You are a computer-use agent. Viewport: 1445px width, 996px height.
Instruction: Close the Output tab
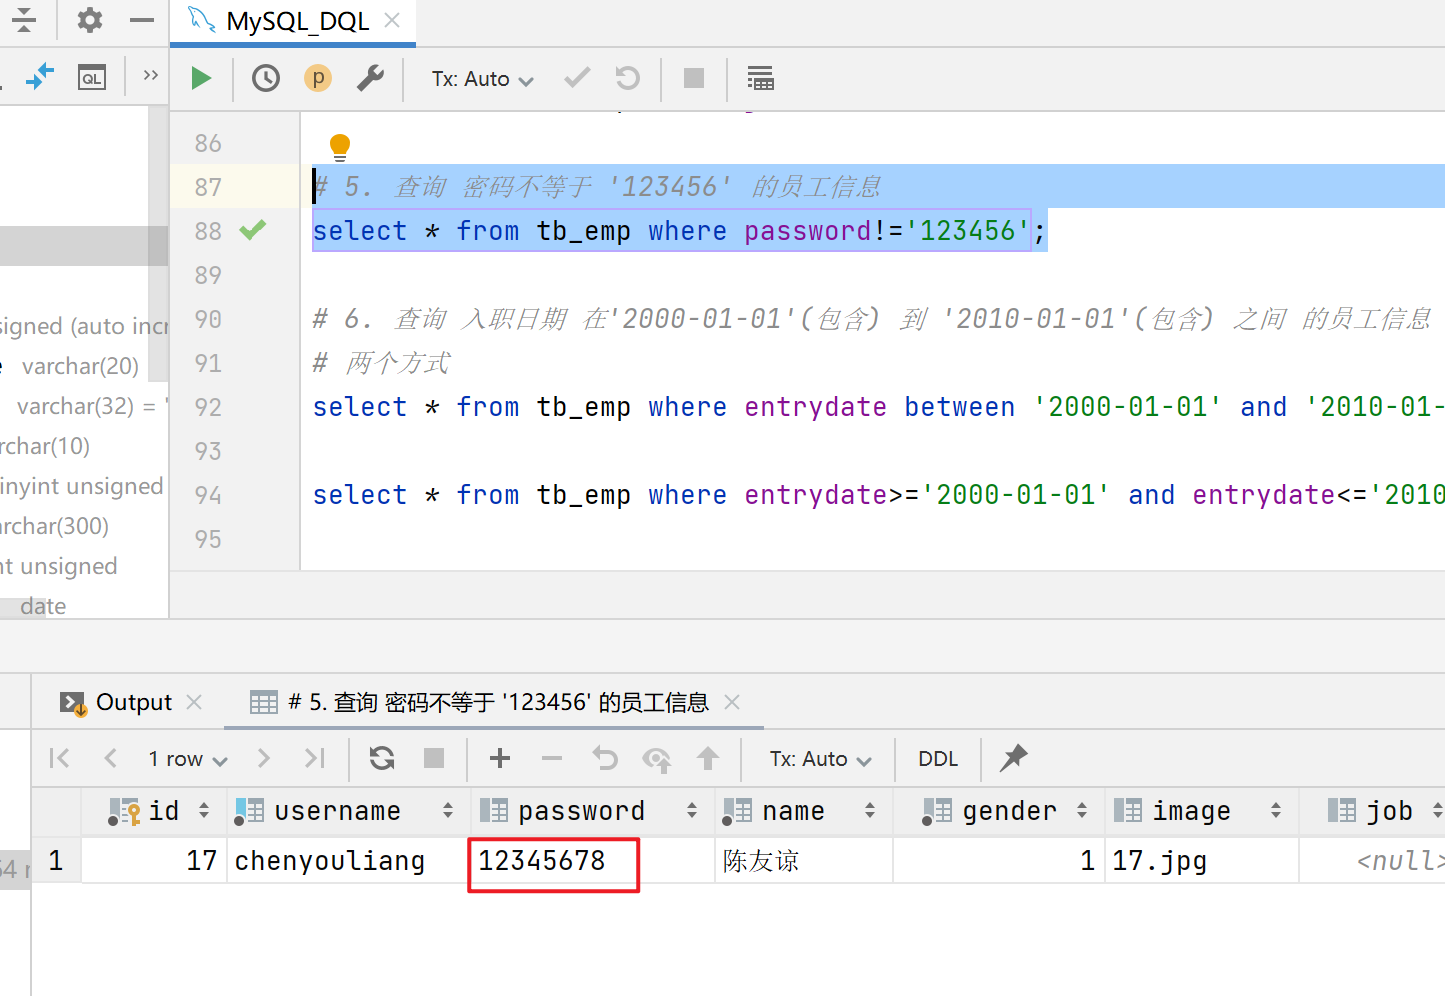click(x=194, y=702)
